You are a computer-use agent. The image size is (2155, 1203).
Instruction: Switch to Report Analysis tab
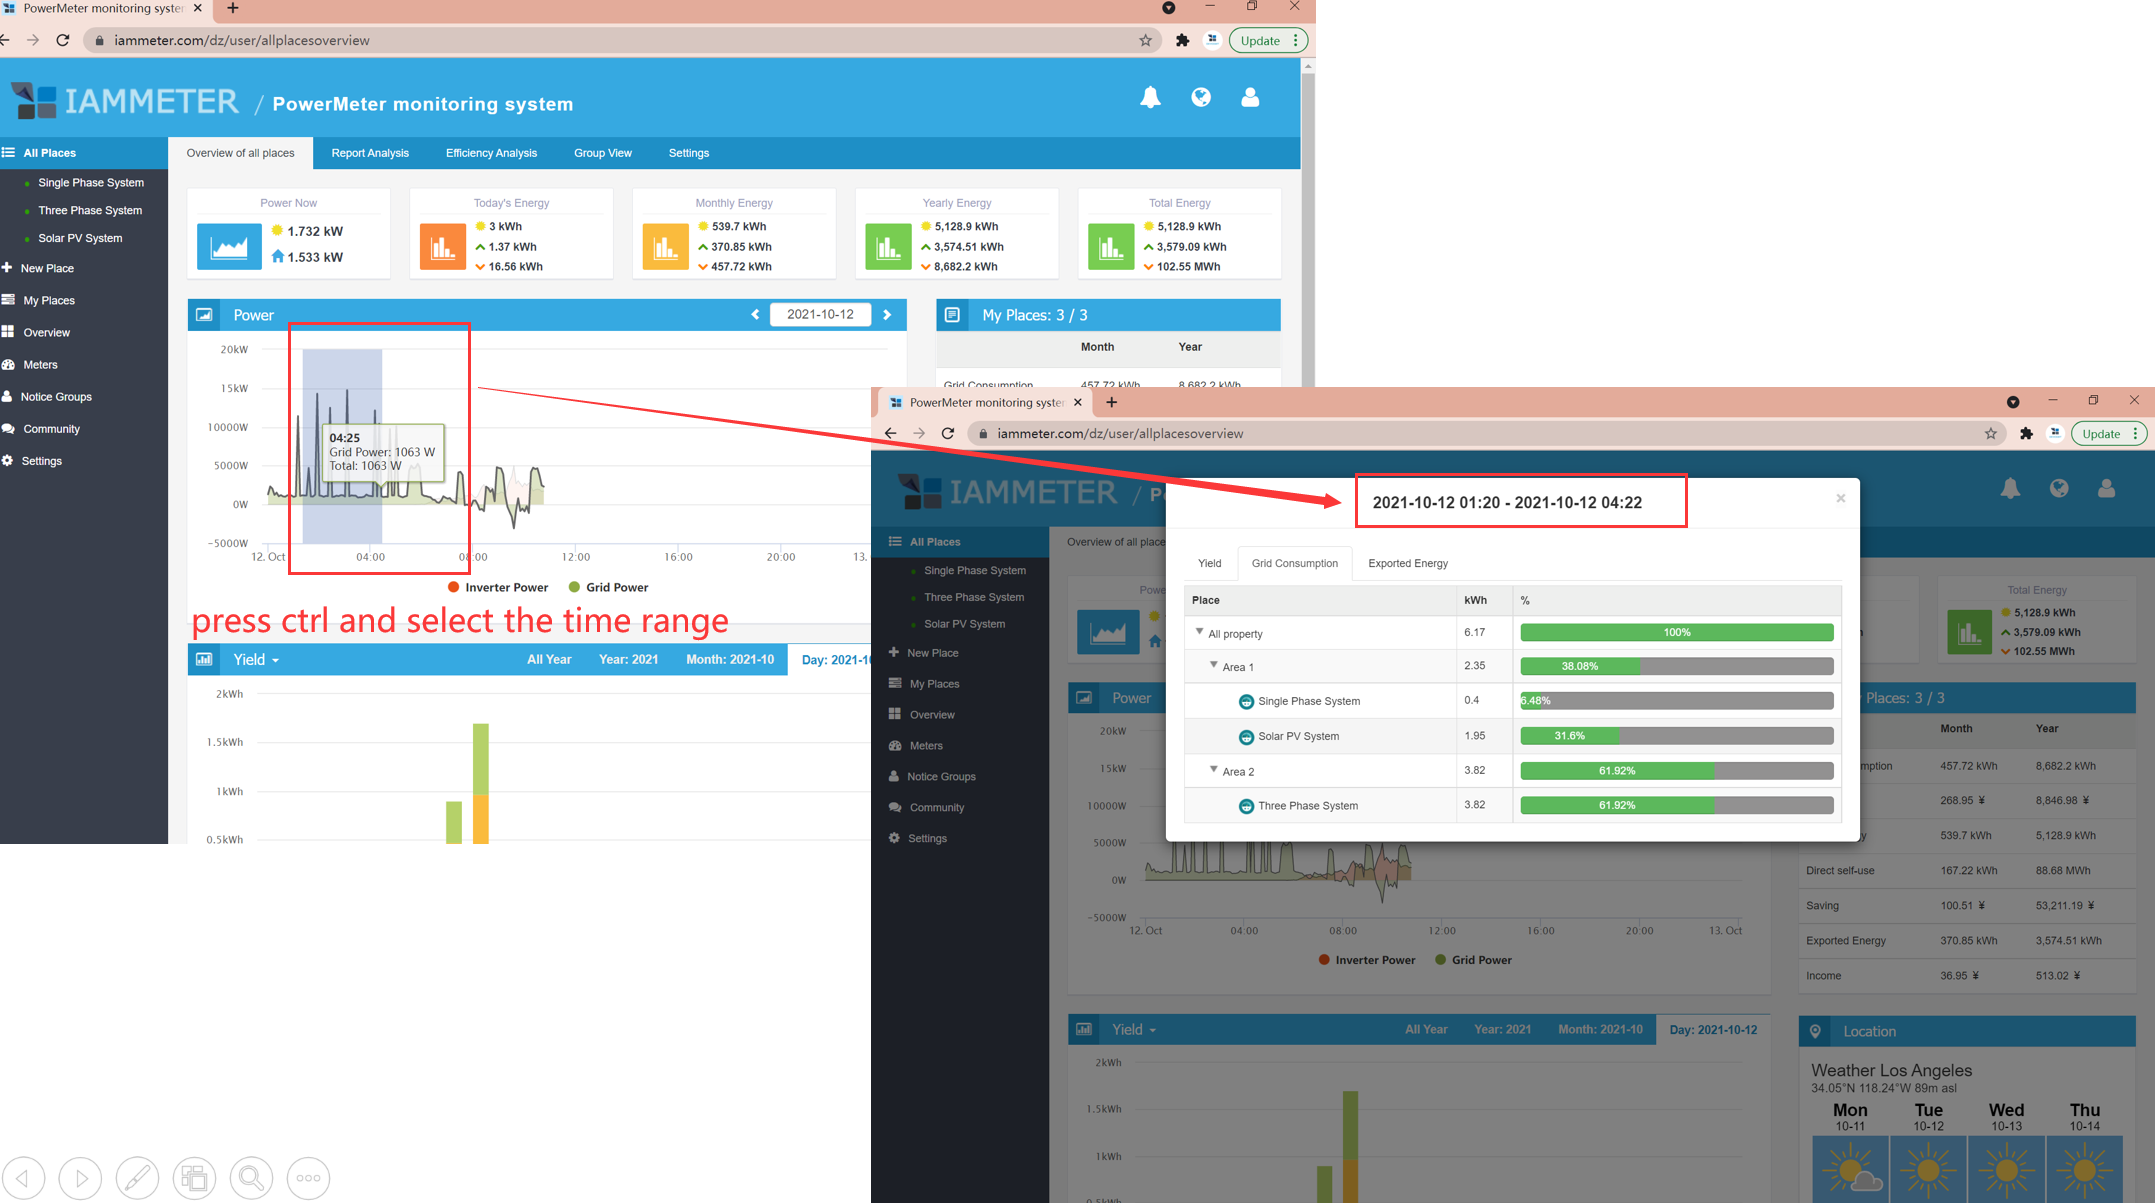(370, 153)
